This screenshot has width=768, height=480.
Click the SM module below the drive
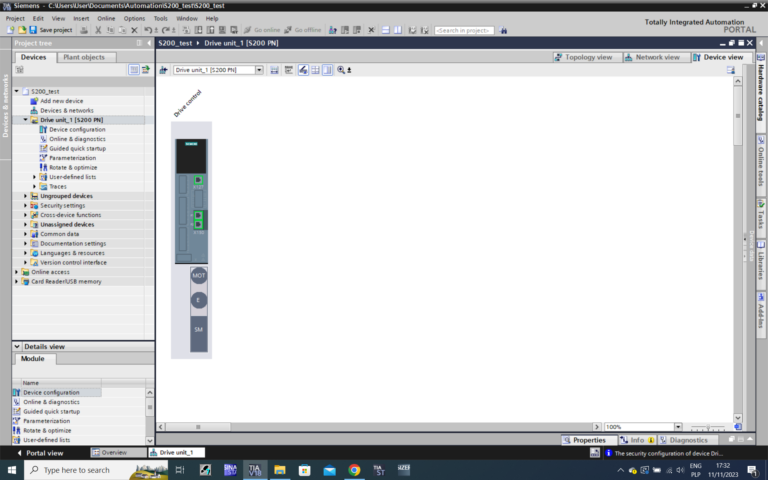[x=198, y=329]
